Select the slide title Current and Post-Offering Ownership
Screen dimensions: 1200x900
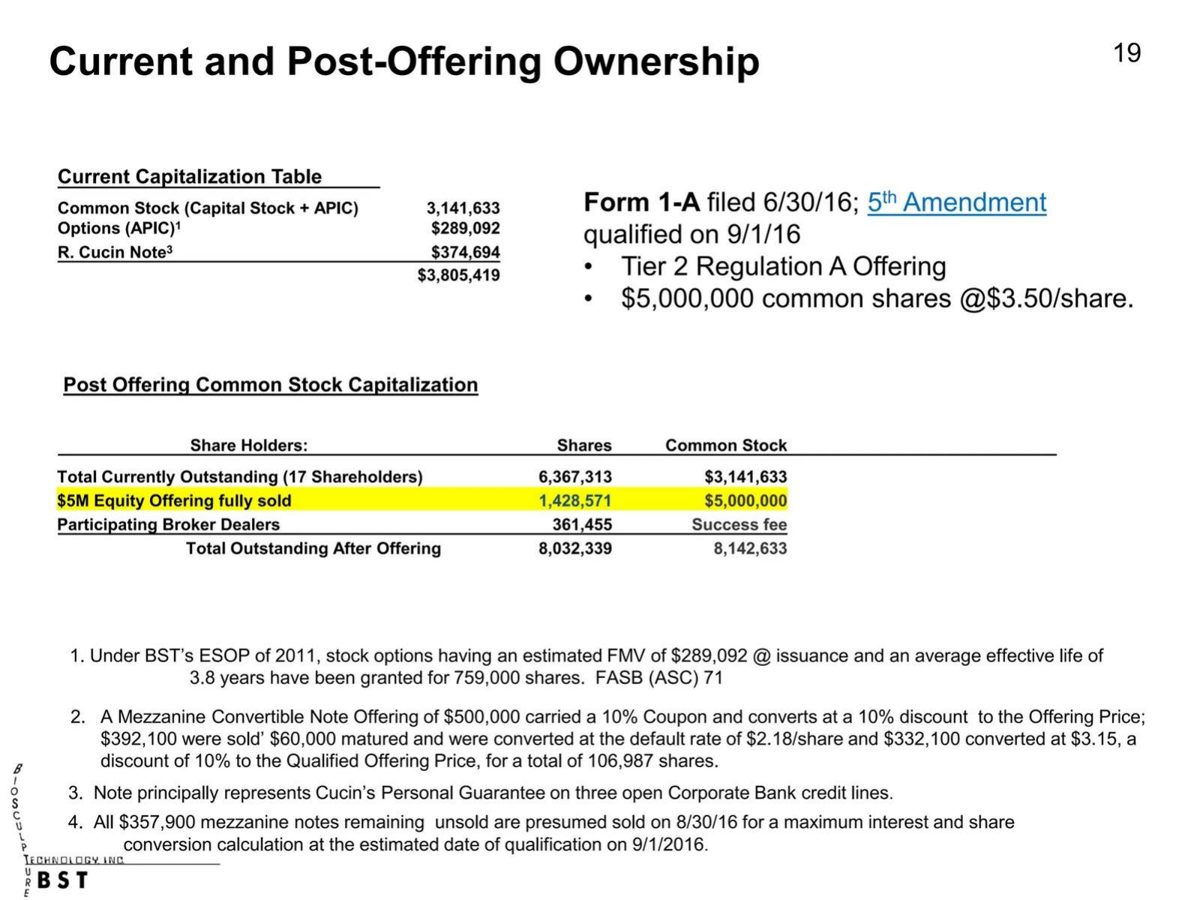(404, 62)
